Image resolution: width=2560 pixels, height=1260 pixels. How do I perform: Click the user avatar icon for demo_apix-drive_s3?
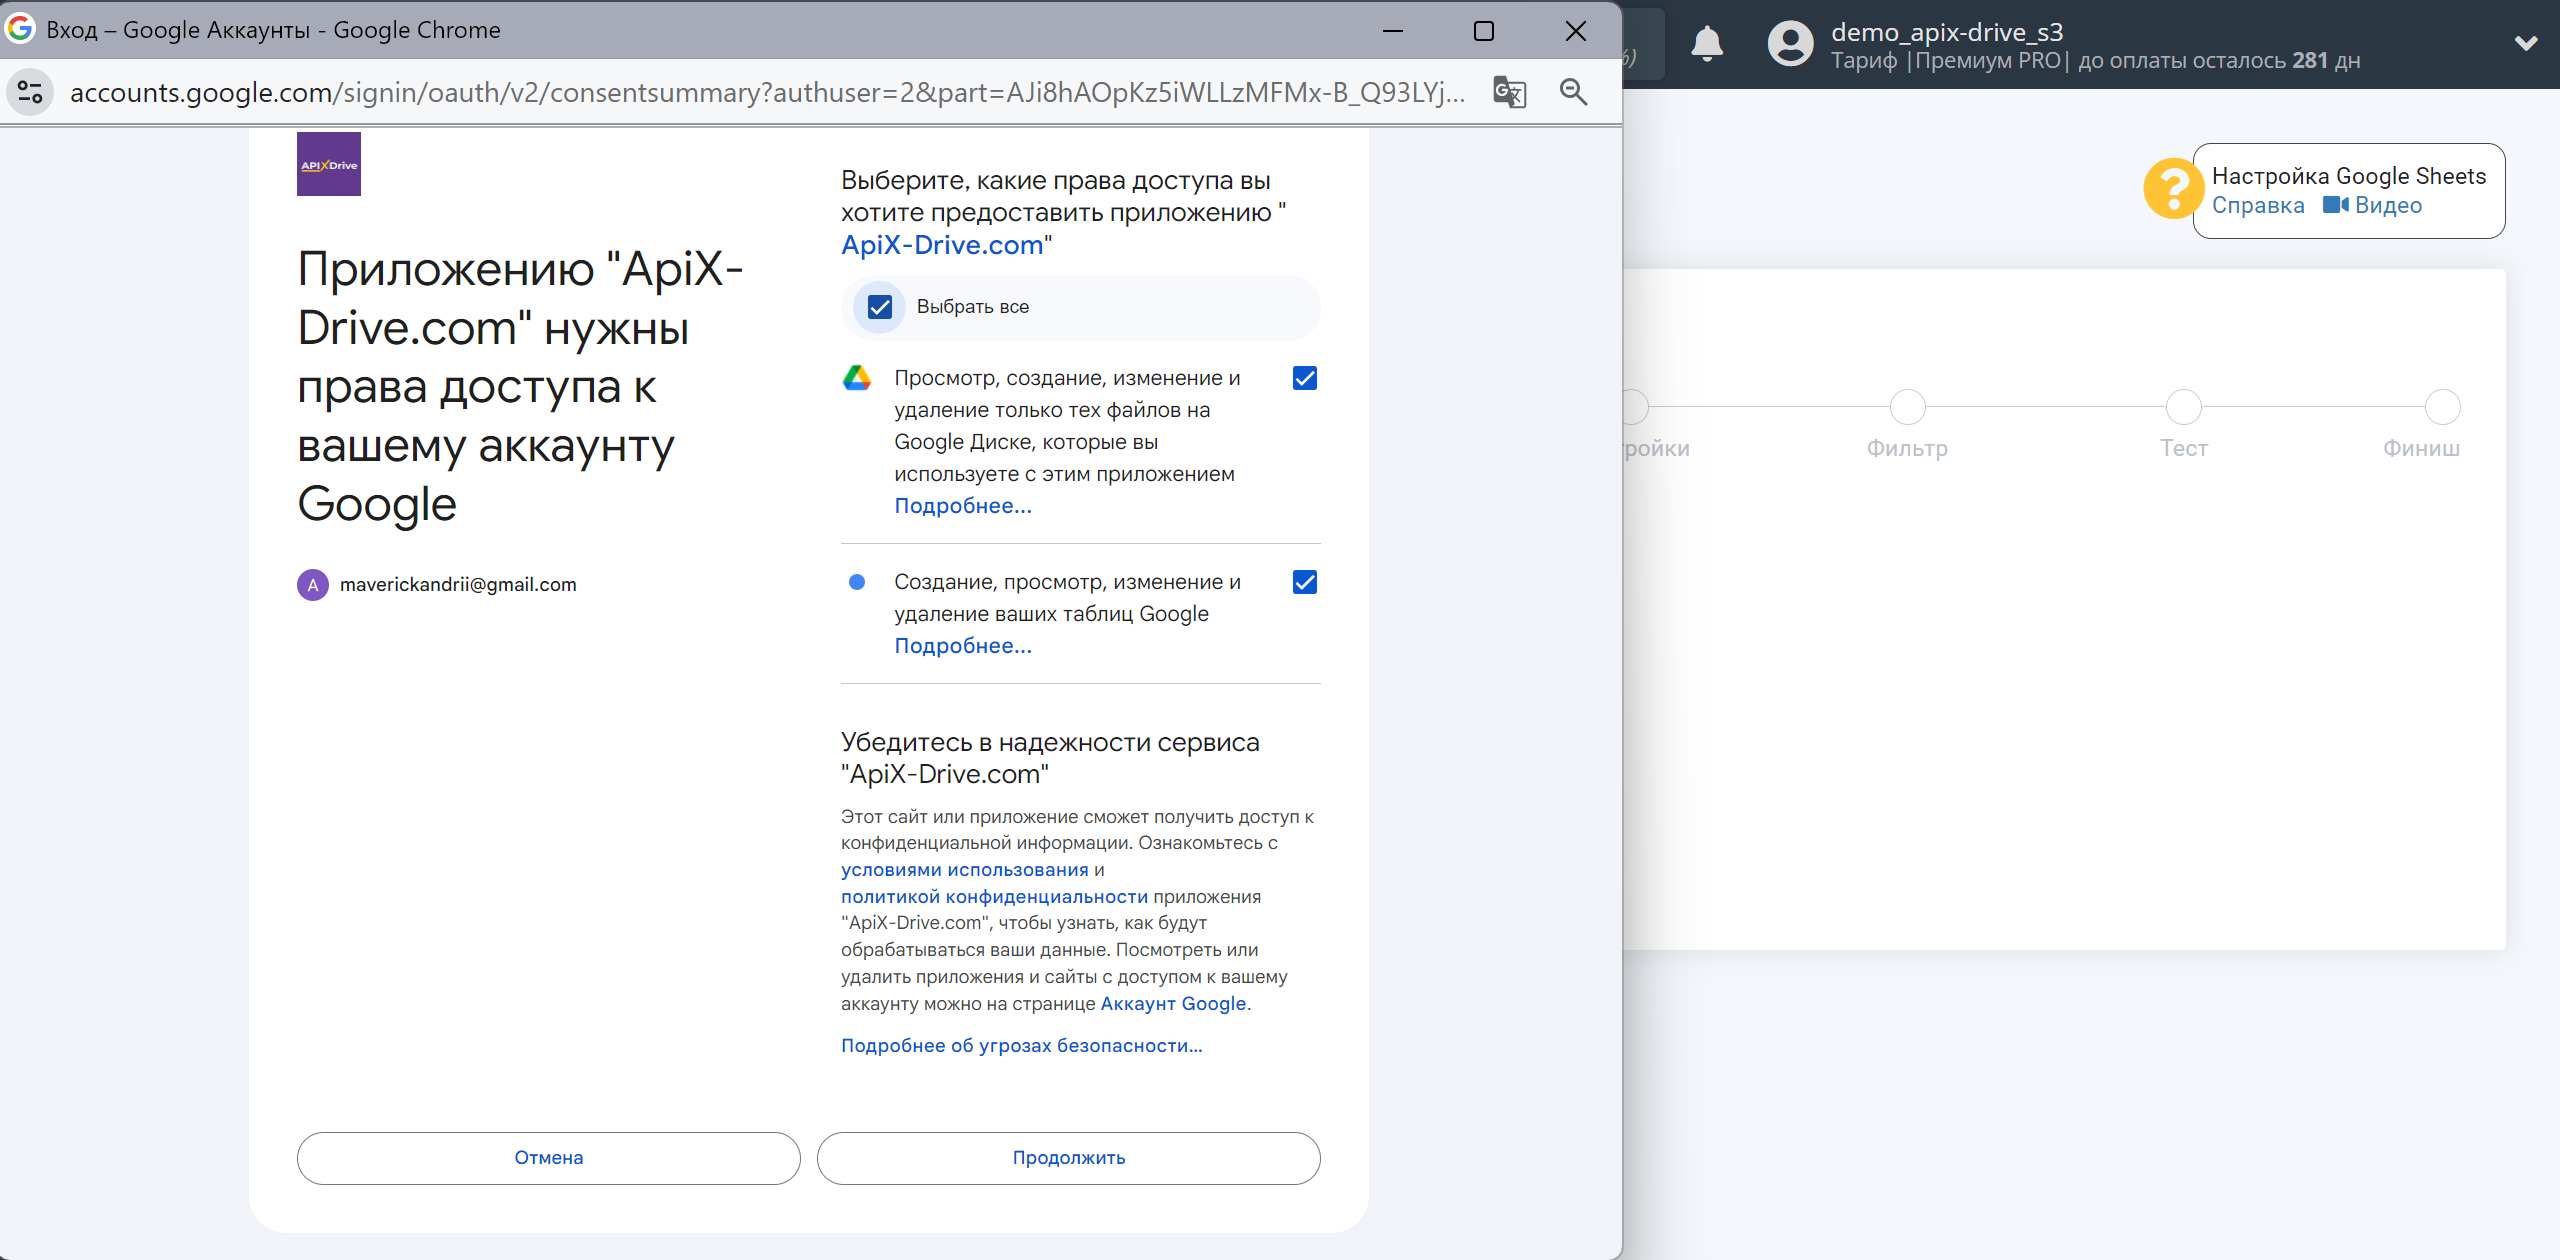pyautogui.click(x=1790, y=44)
